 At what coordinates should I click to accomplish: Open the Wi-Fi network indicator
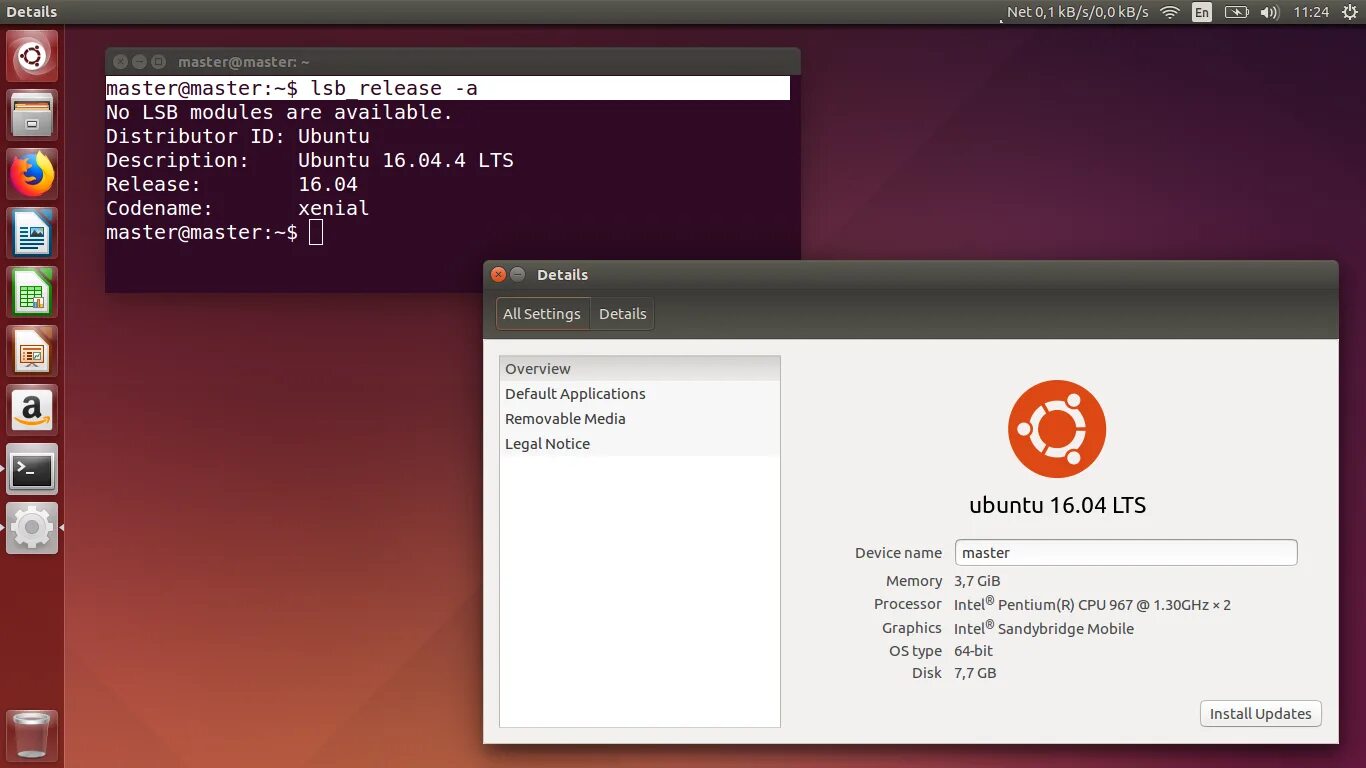tap(1169, 12)
